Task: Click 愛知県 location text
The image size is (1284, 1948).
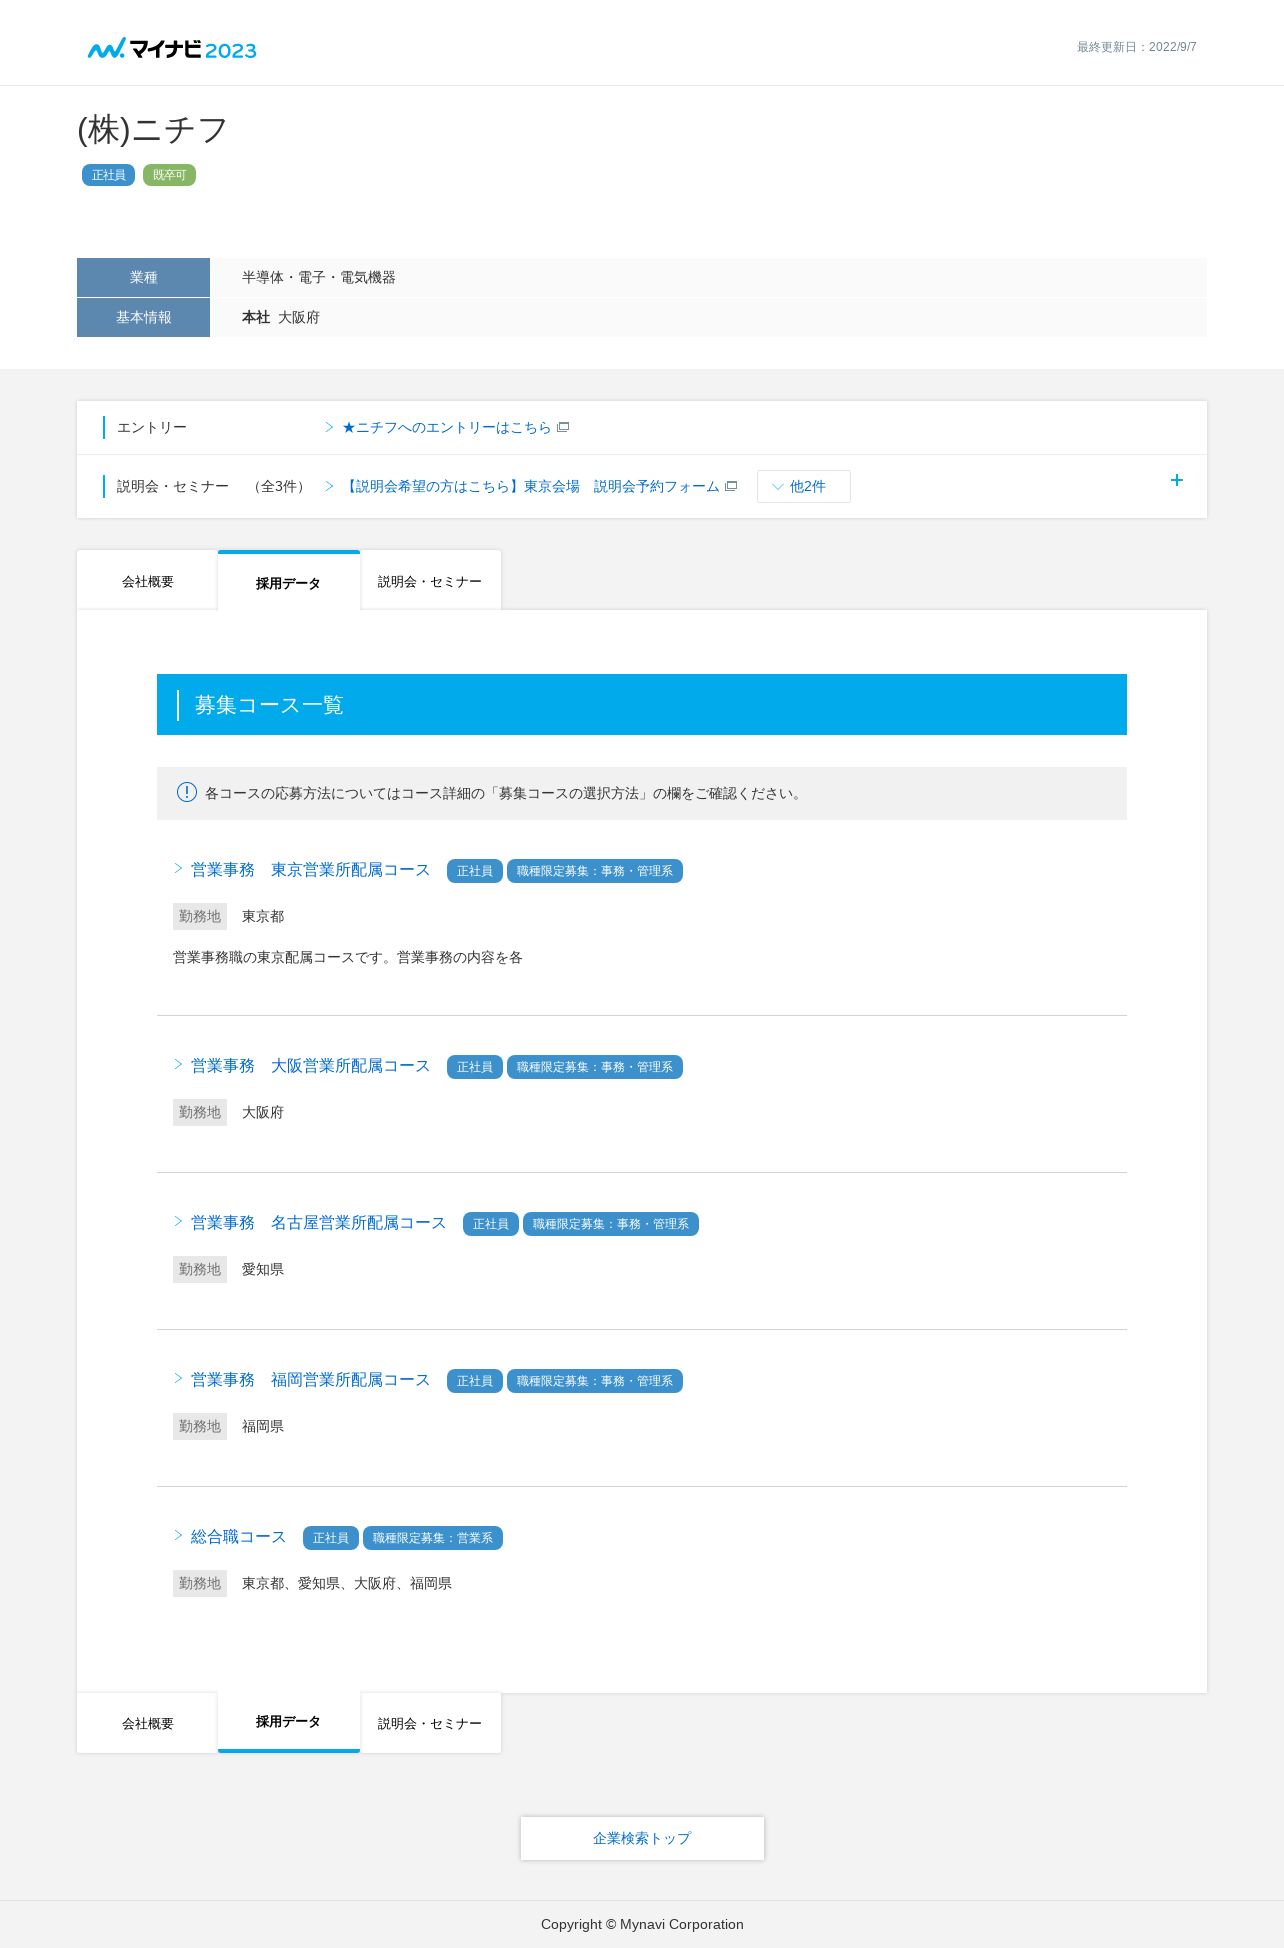Action: click(262, 1269)
